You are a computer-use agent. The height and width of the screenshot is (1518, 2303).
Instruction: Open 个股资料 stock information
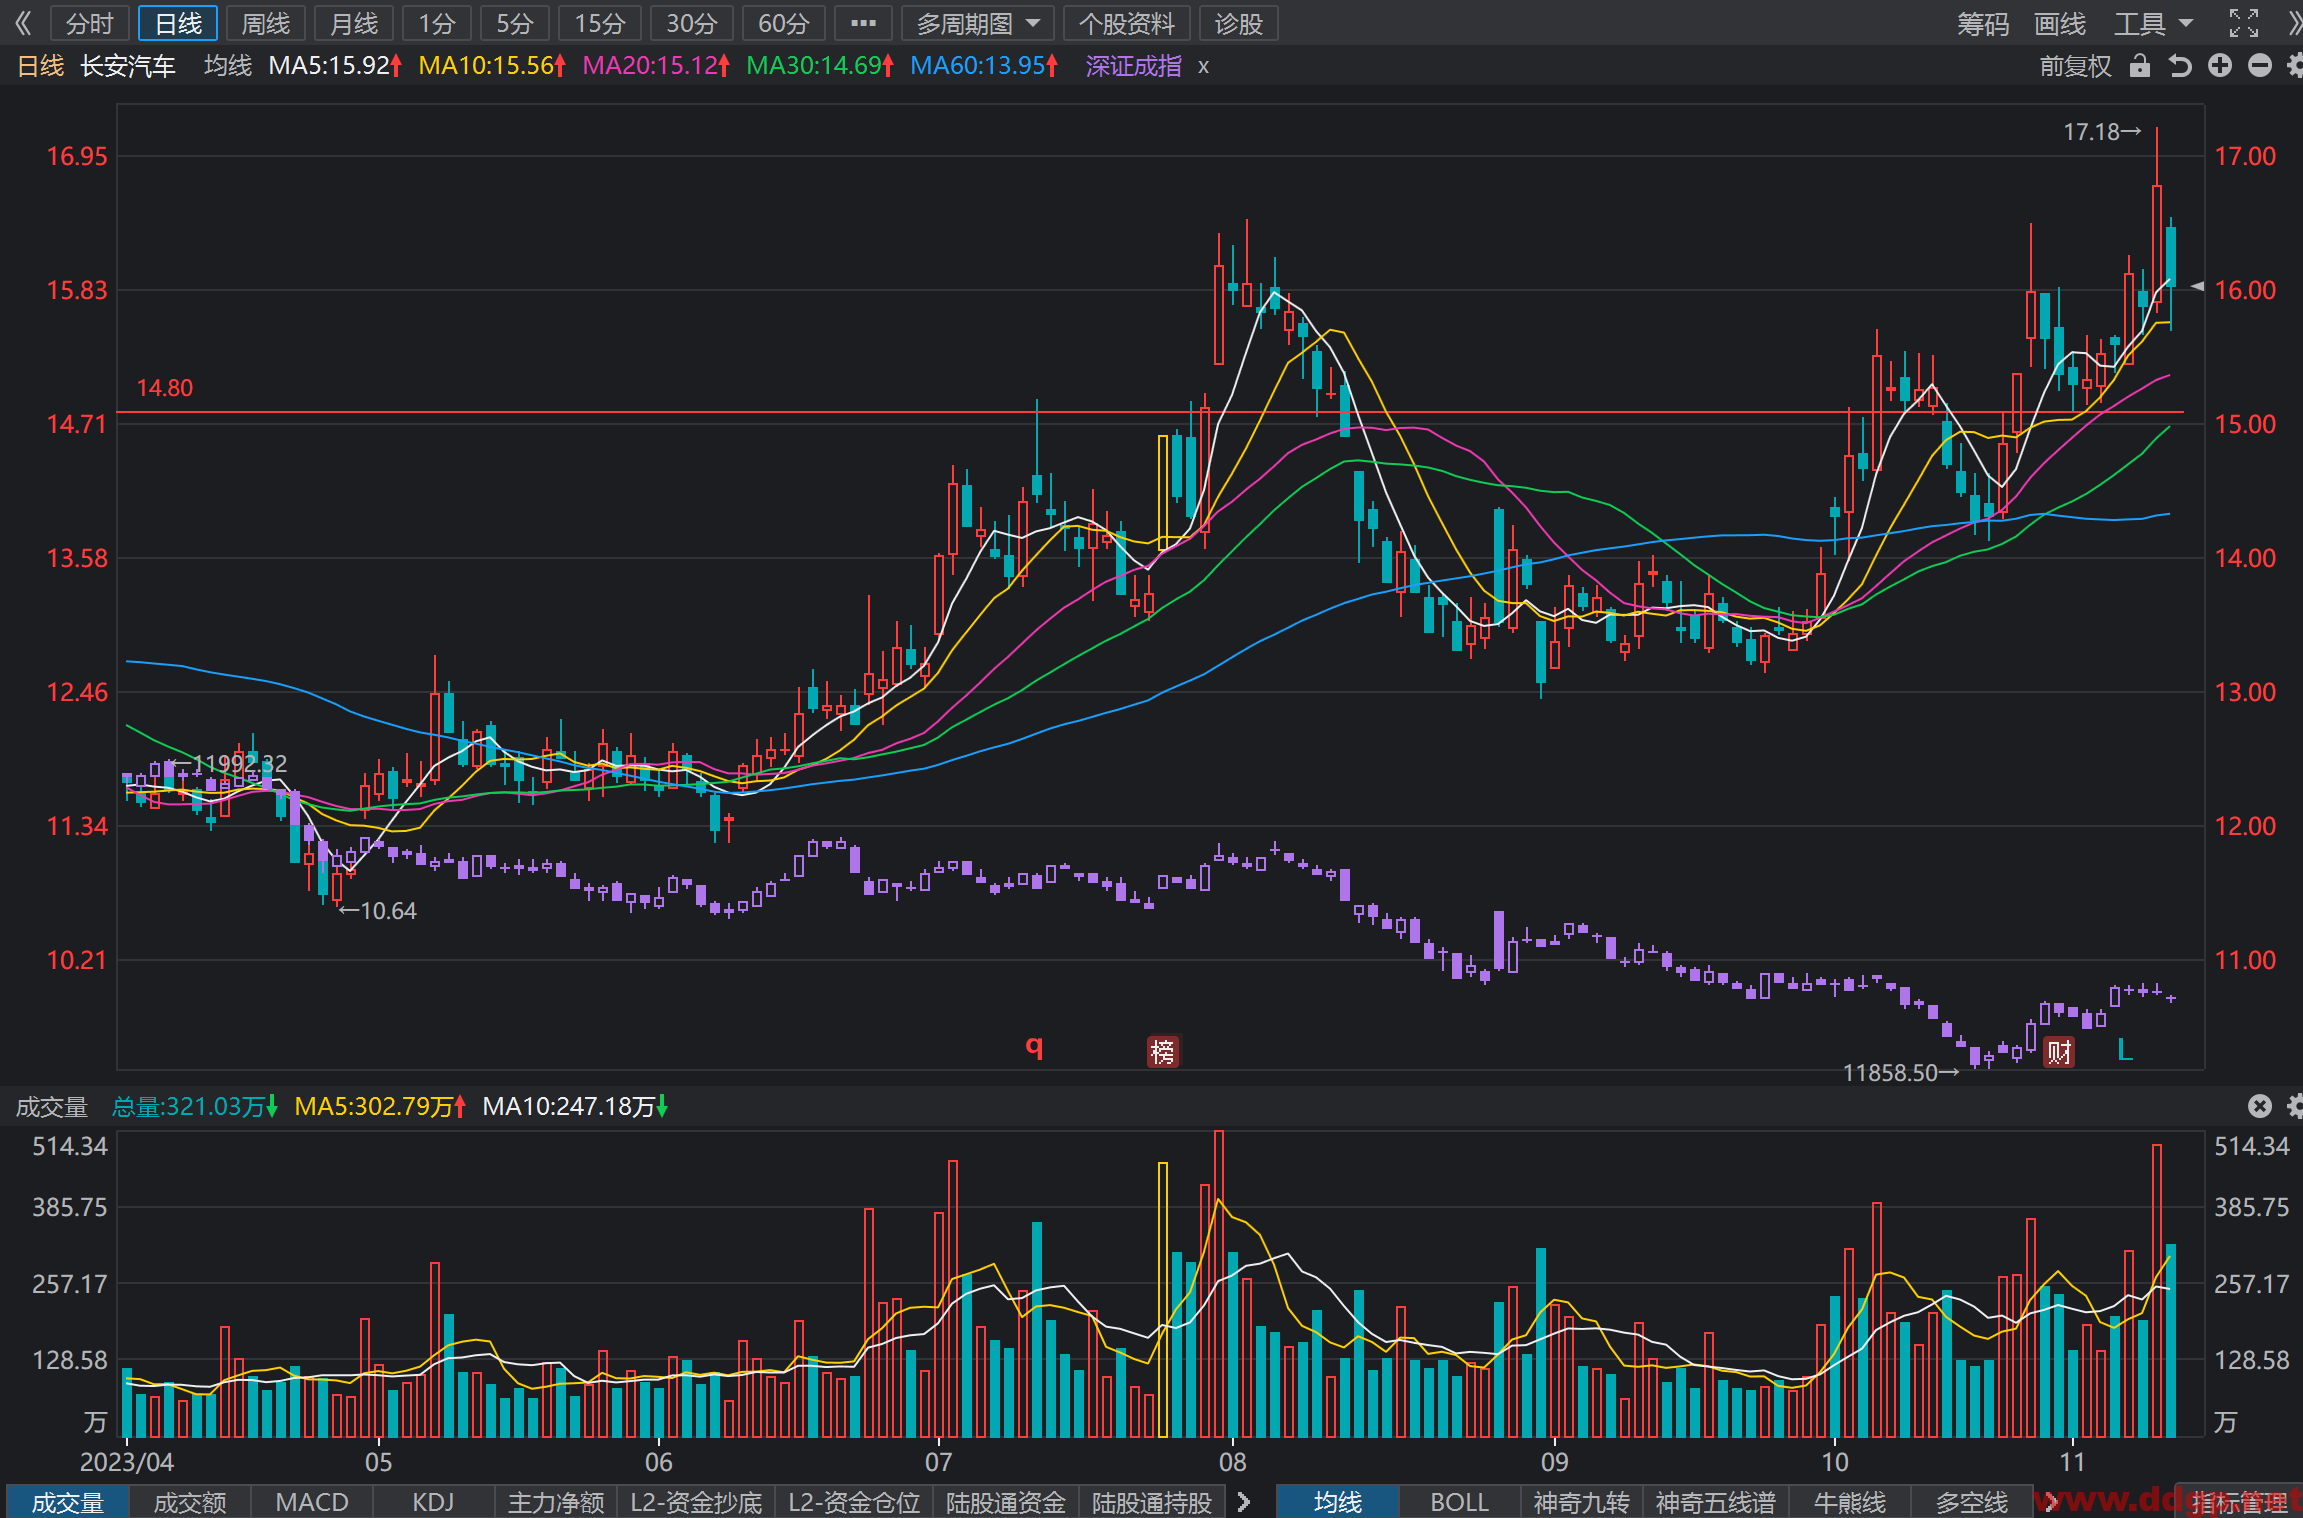(1126, 23)
